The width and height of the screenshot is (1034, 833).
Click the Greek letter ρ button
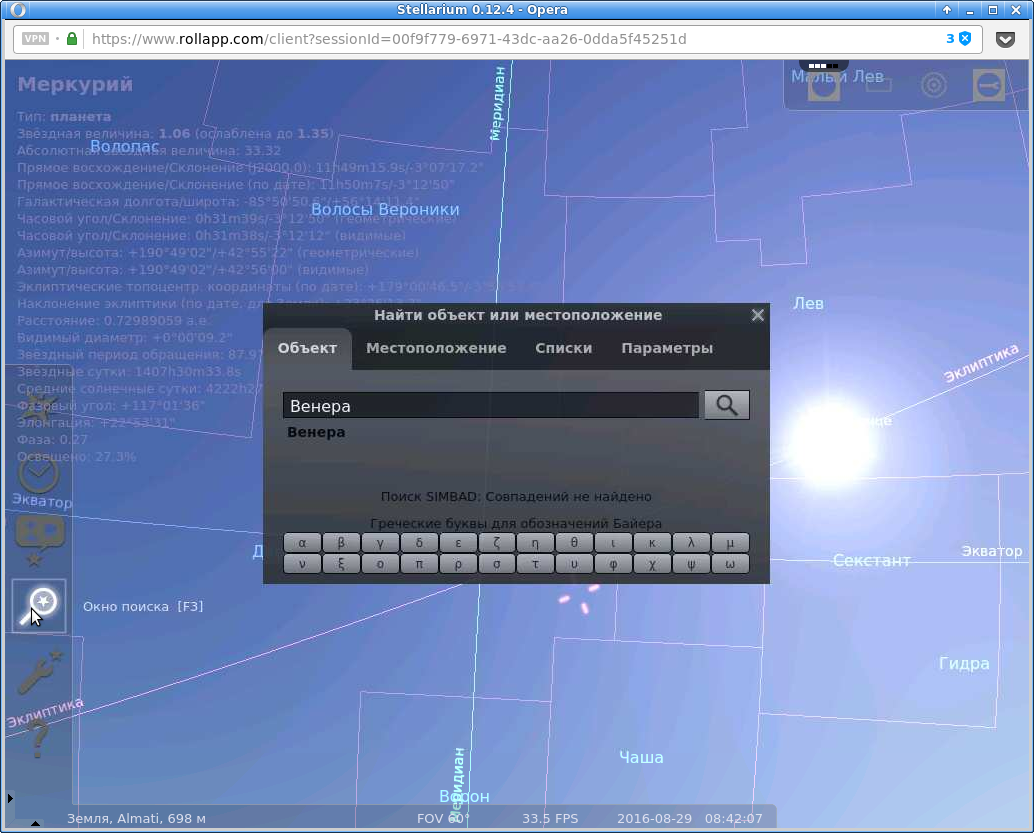[458, 564]
